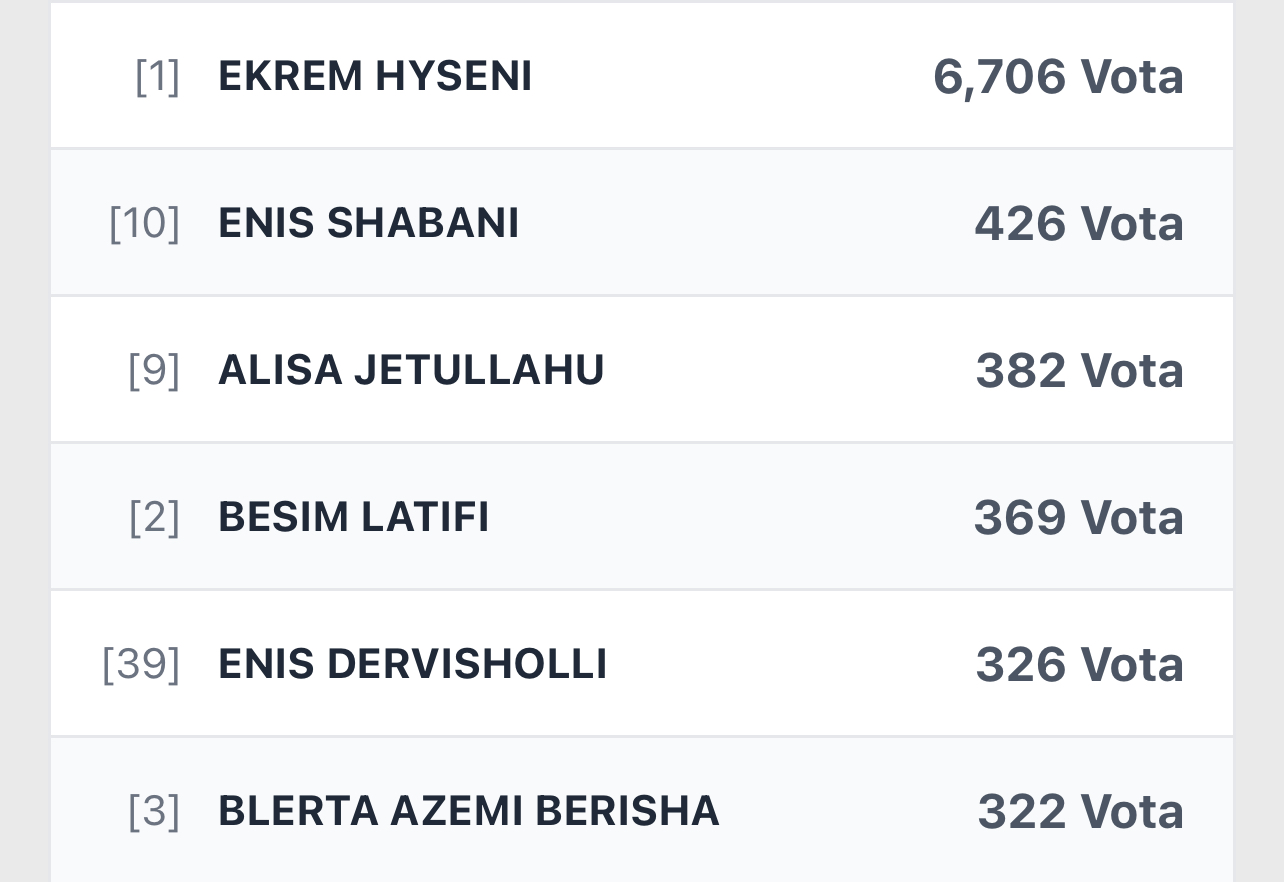
Task: Select BLERTA AZEMI BERISHA name
Action: [x=468, y=811]
